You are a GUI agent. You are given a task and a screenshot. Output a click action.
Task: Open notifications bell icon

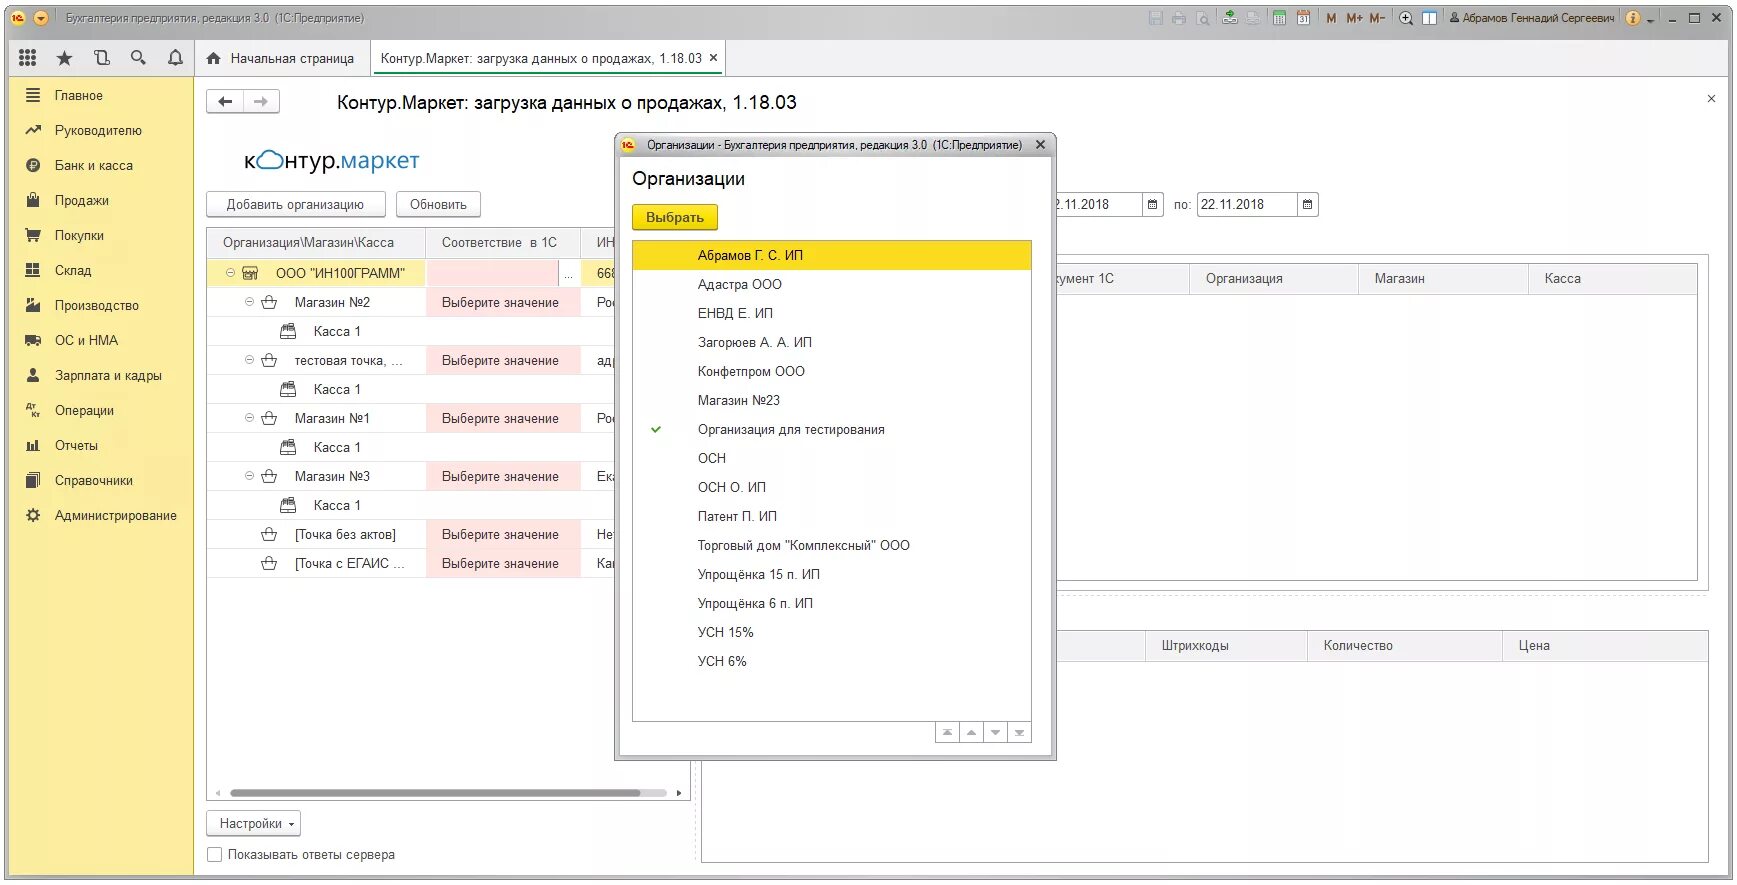tap(175, 58)
